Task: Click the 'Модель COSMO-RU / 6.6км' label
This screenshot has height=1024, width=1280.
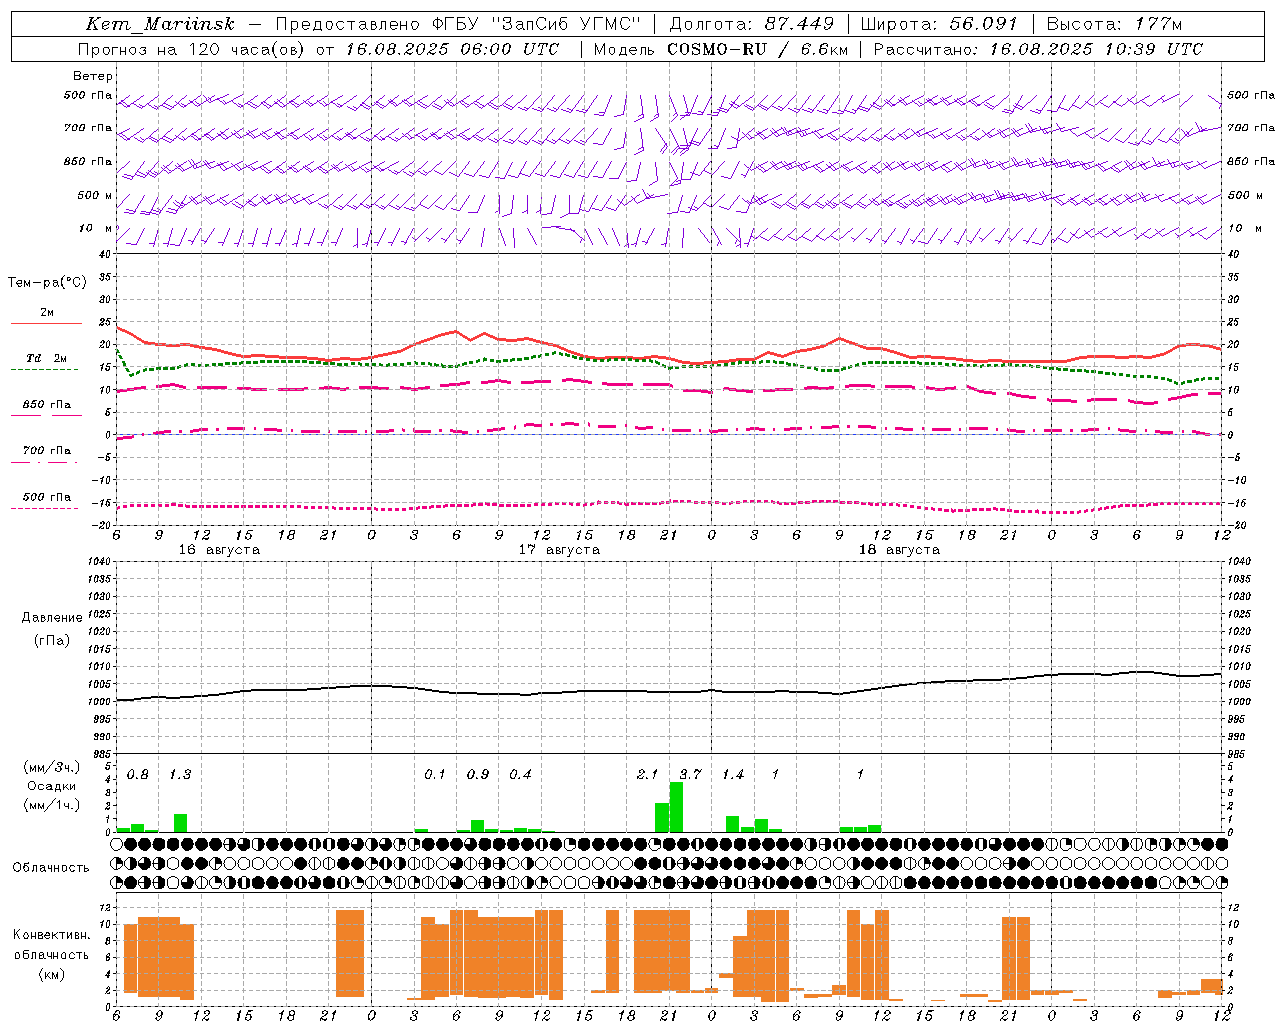Action: tap(721, 49)
